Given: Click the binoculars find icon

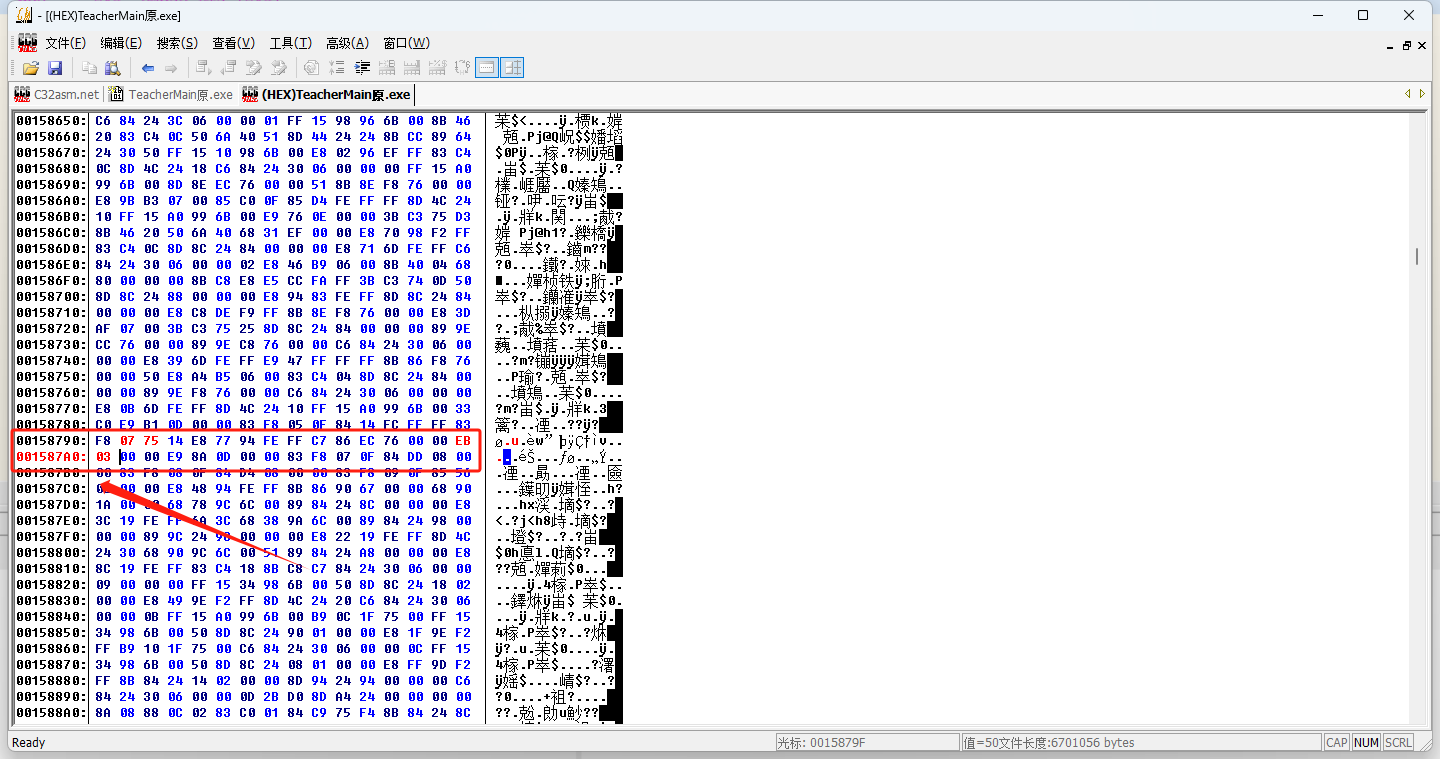Looking at the screenshot, I should [x=113, y=68].
